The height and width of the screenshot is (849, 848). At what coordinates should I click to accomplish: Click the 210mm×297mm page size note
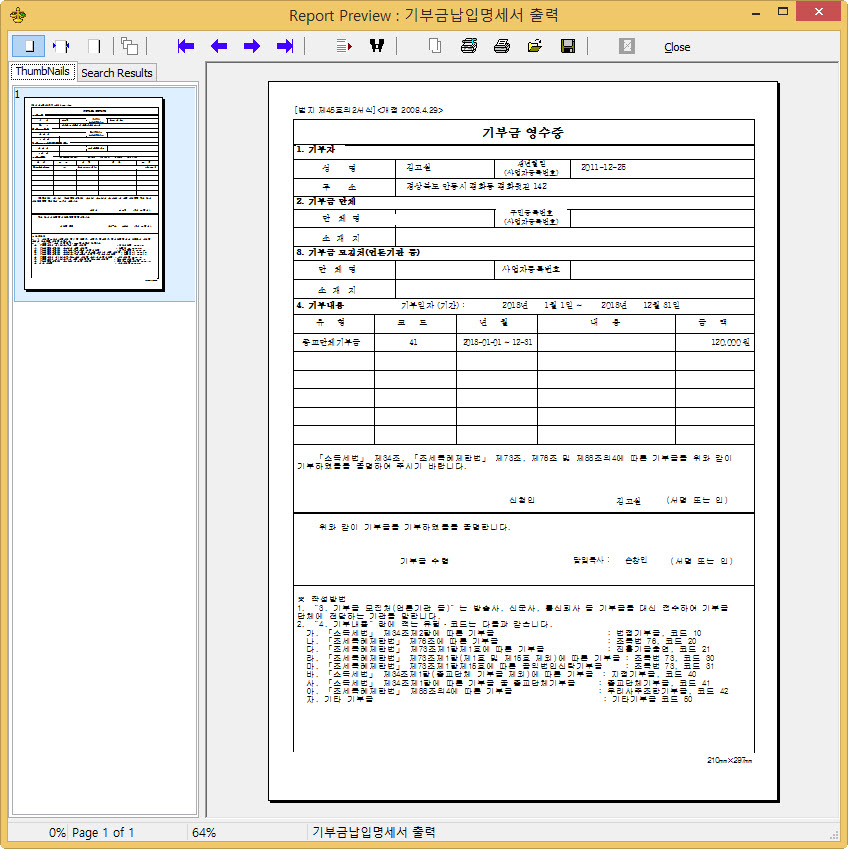[x=729, y=760]
